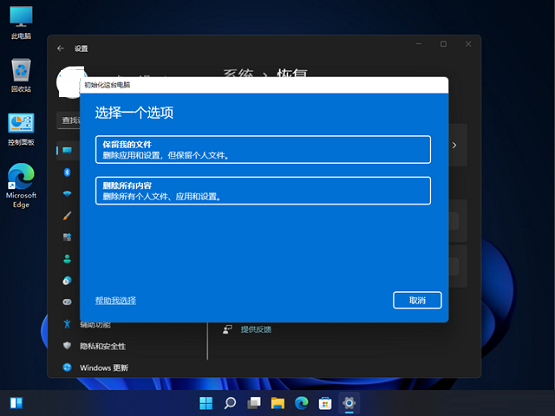
Task: Click the 查找设置 search field
Action: (69, 120)
